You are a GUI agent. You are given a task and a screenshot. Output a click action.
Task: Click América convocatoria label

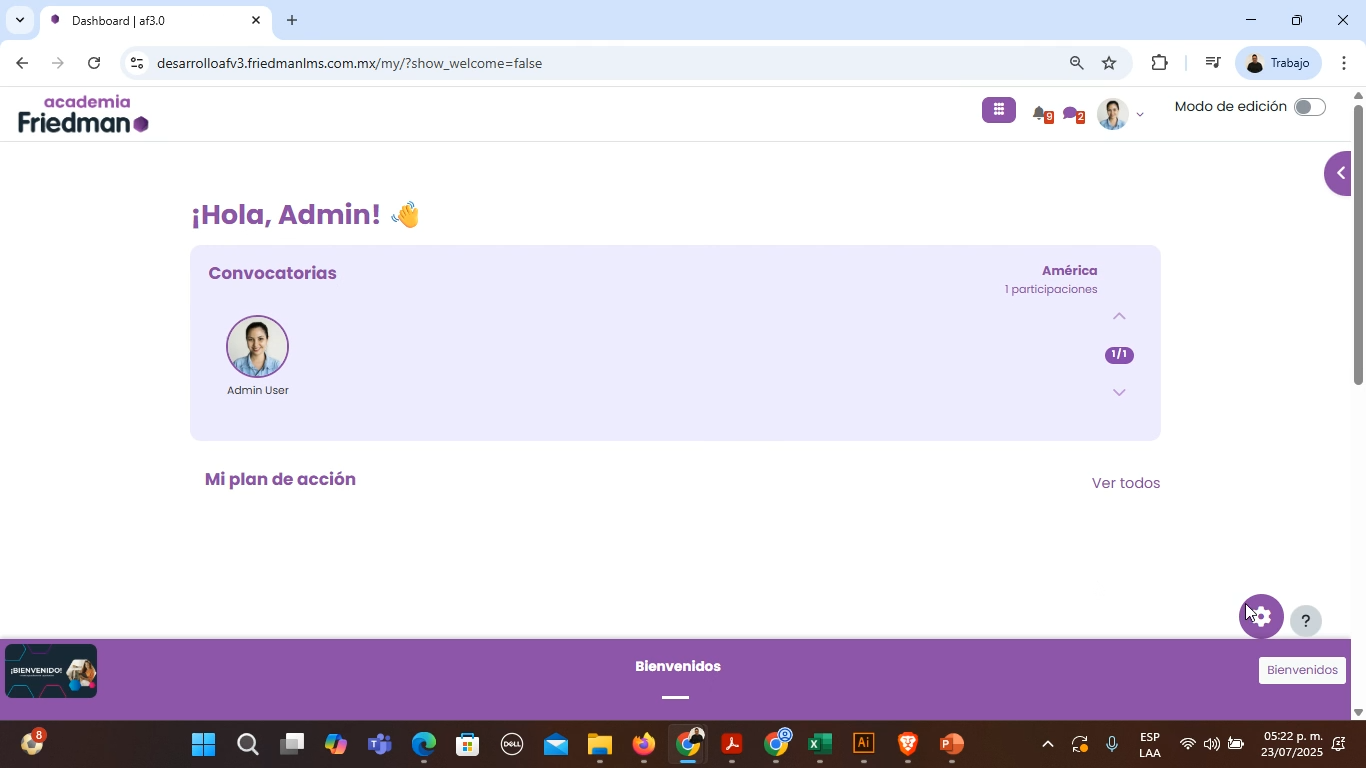coord(1069,271)
